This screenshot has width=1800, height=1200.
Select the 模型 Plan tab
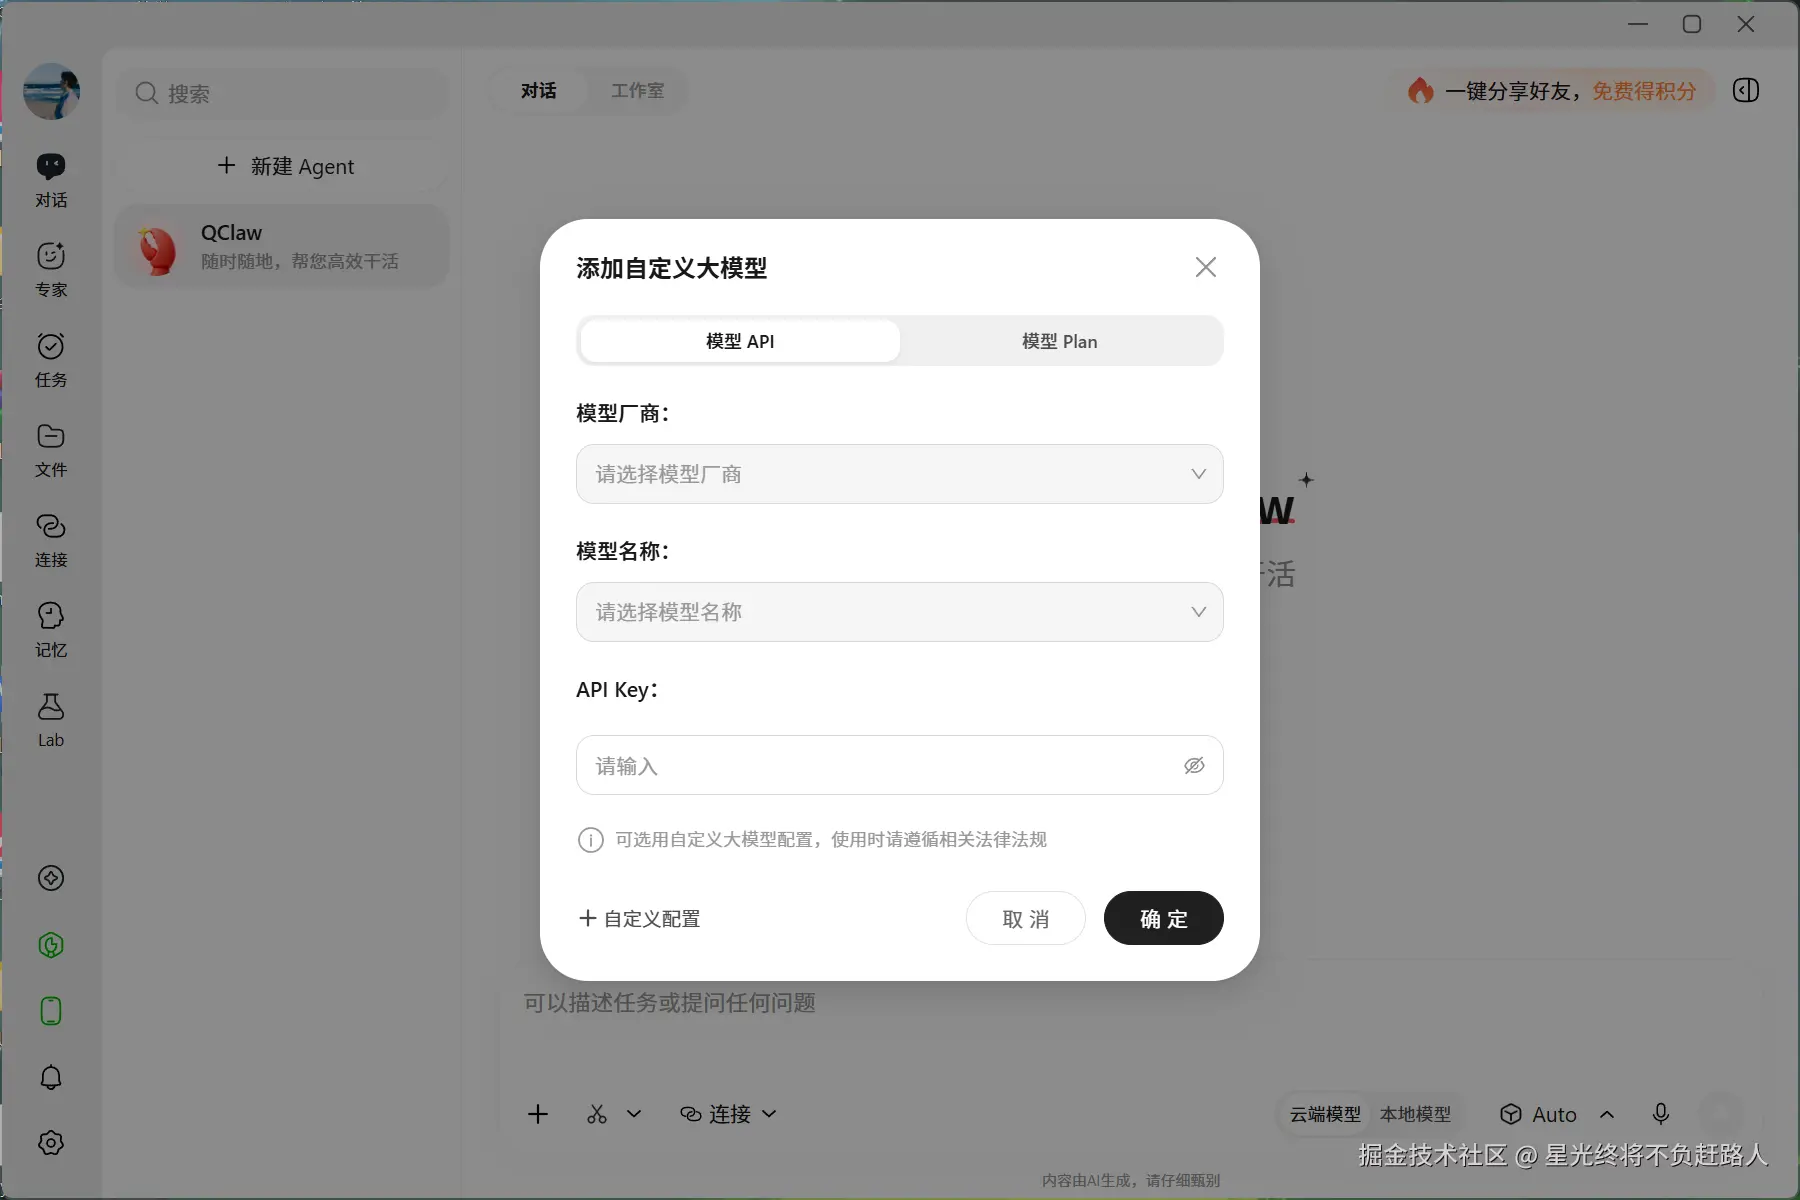click(1060, 341)
